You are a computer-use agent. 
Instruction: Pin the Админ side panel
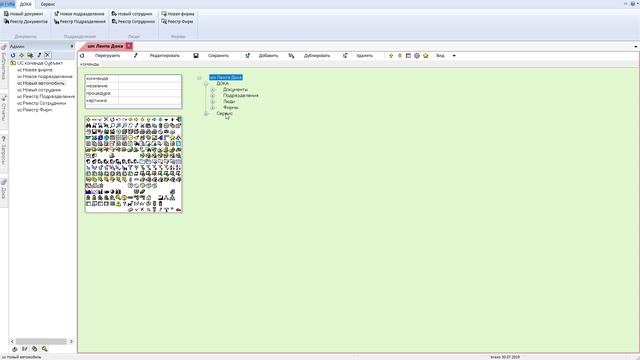72,46
